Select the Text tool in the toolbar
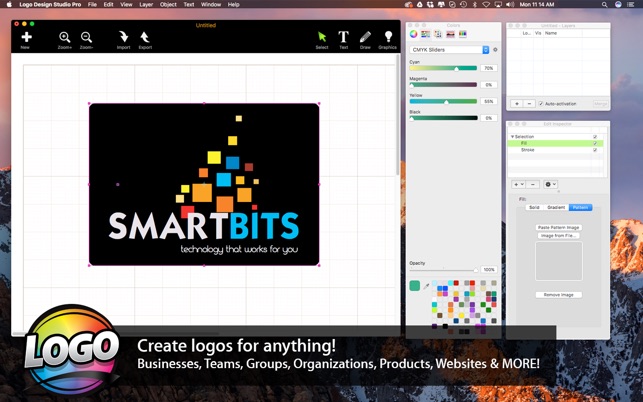The height and width of the screenshot is (402, 643). pos(343,37)
